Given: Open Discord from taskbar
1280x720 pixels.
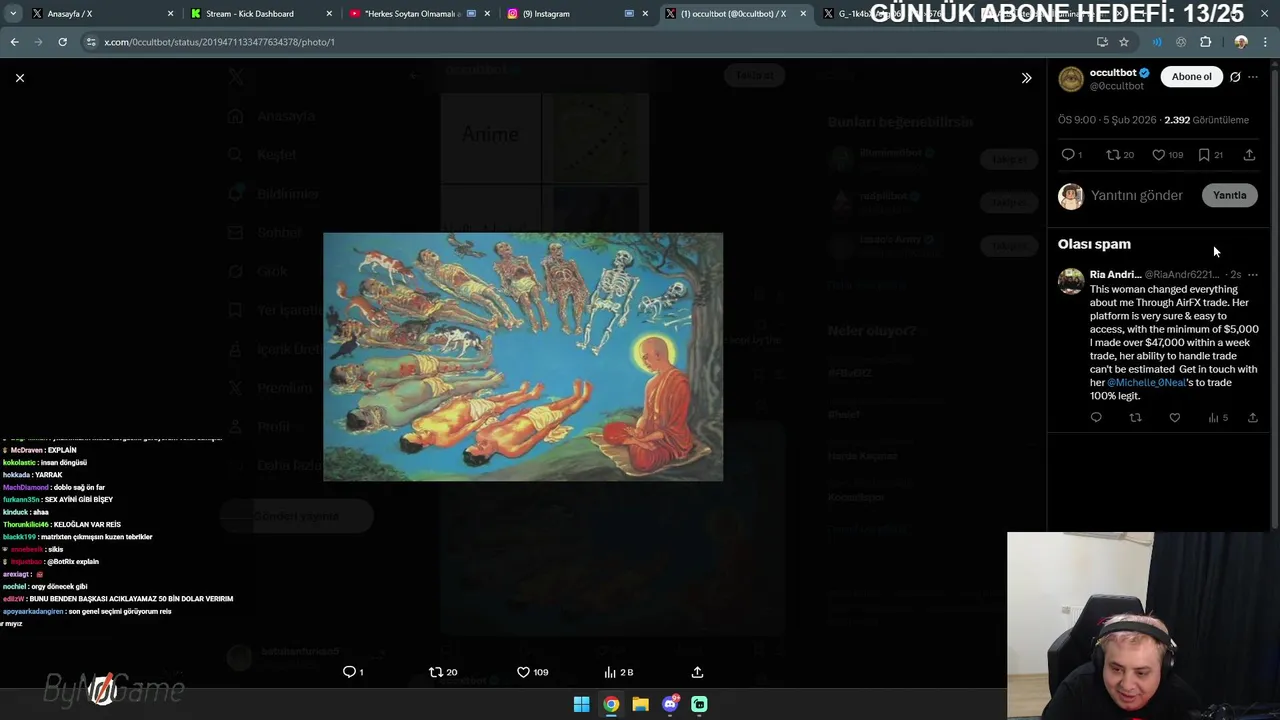Looking at the screenshot, I should (x=670, y=704).
